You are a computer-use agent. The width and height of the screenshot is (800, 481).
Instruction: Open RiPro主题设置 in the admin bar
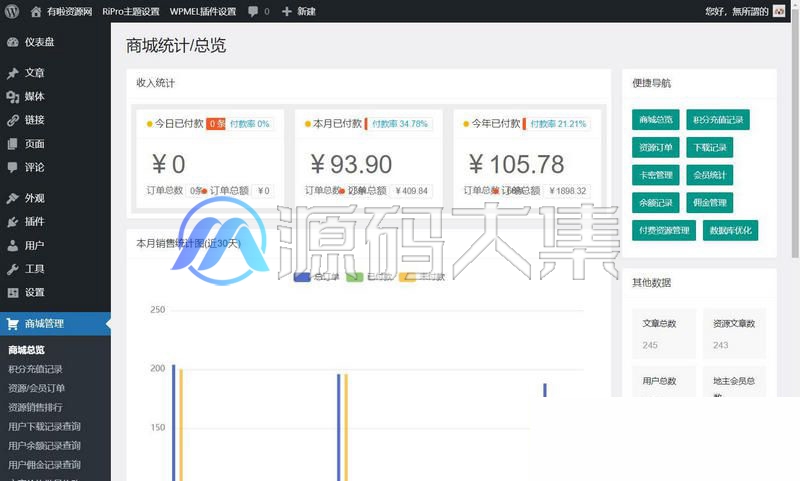(x=131, y=11)
